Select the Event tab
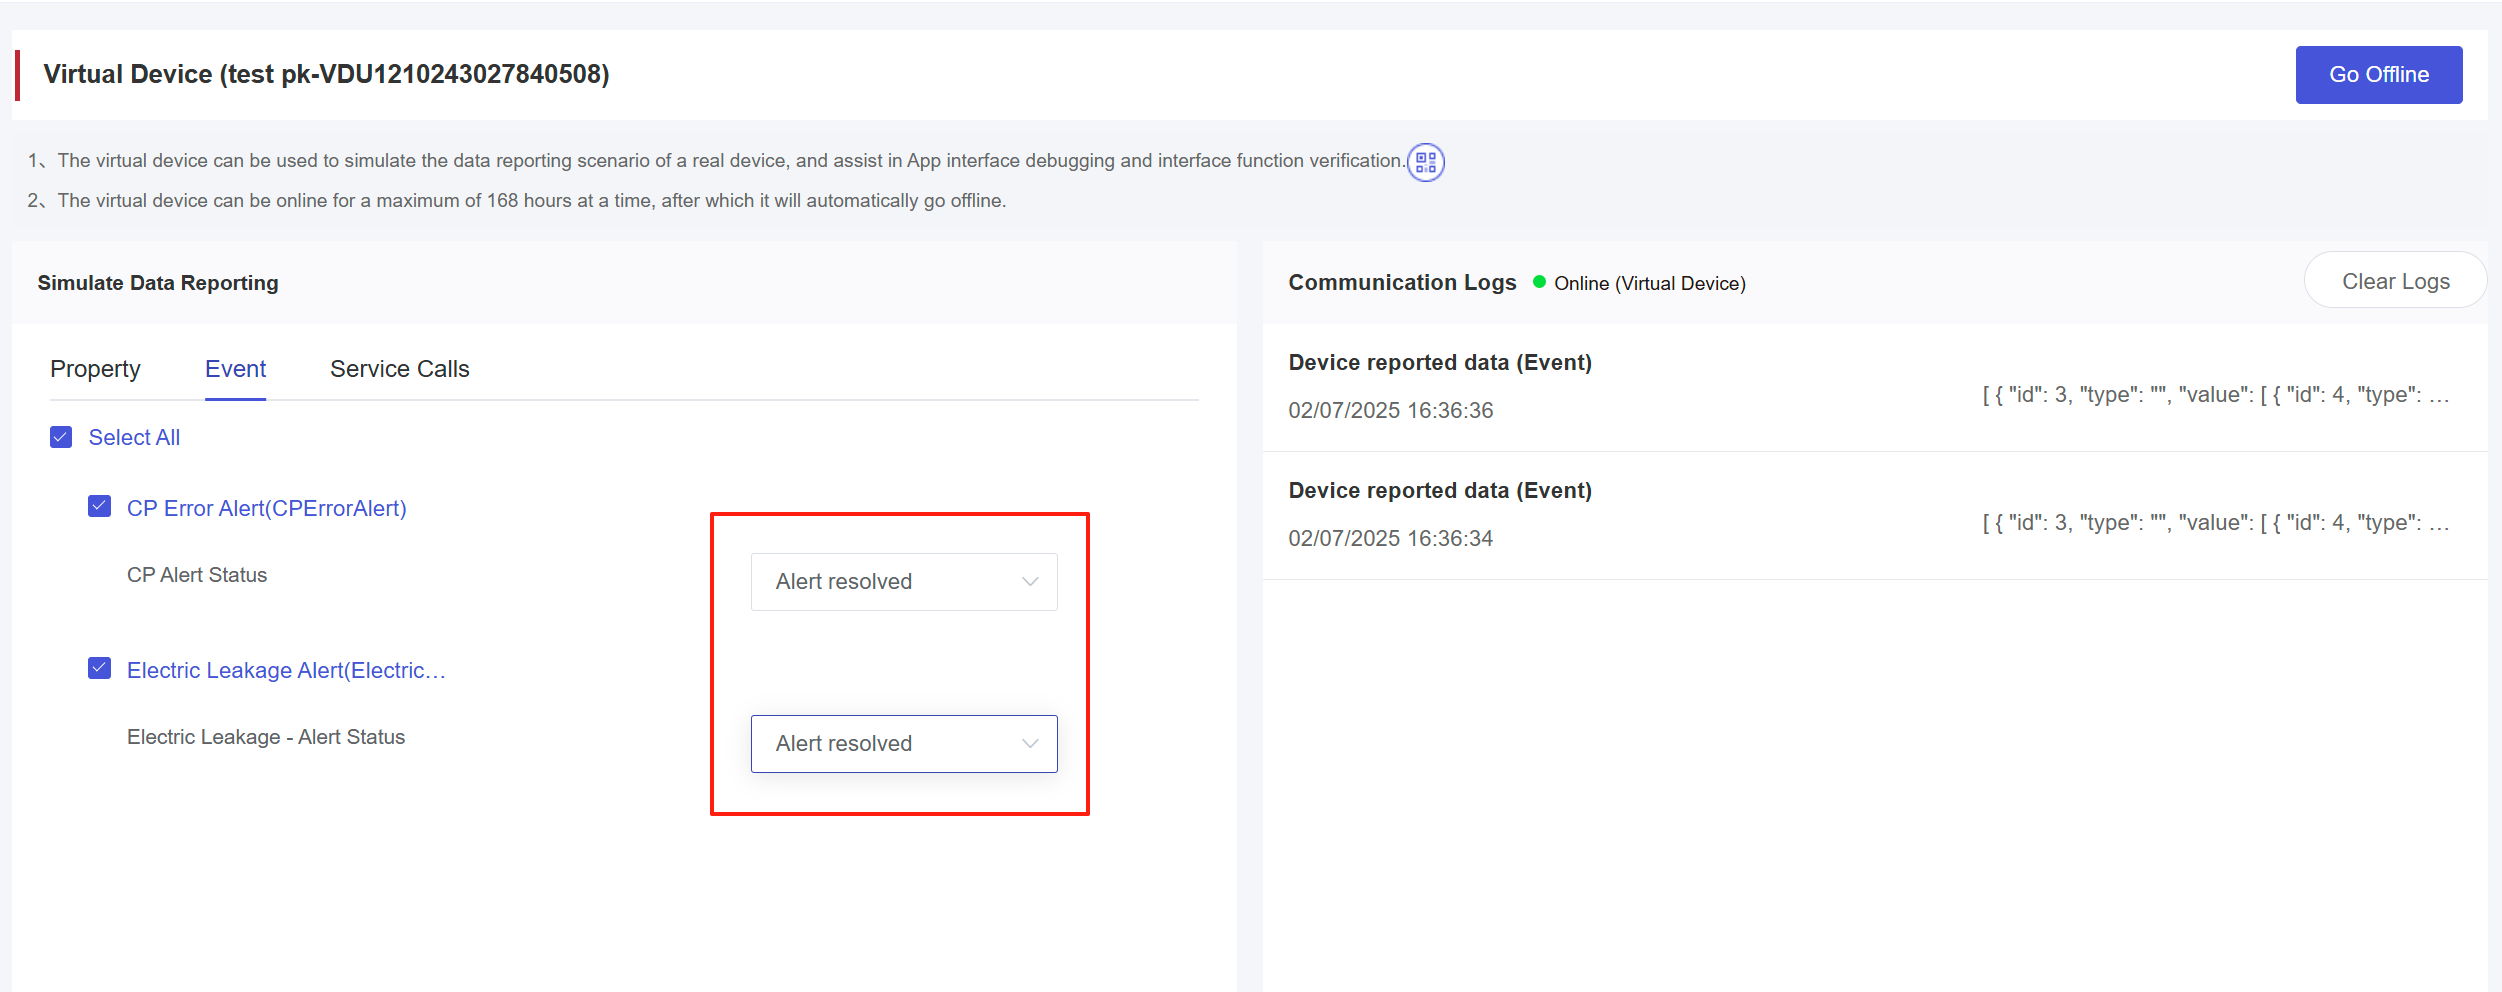2502x992 pixels. pos(235,369)
